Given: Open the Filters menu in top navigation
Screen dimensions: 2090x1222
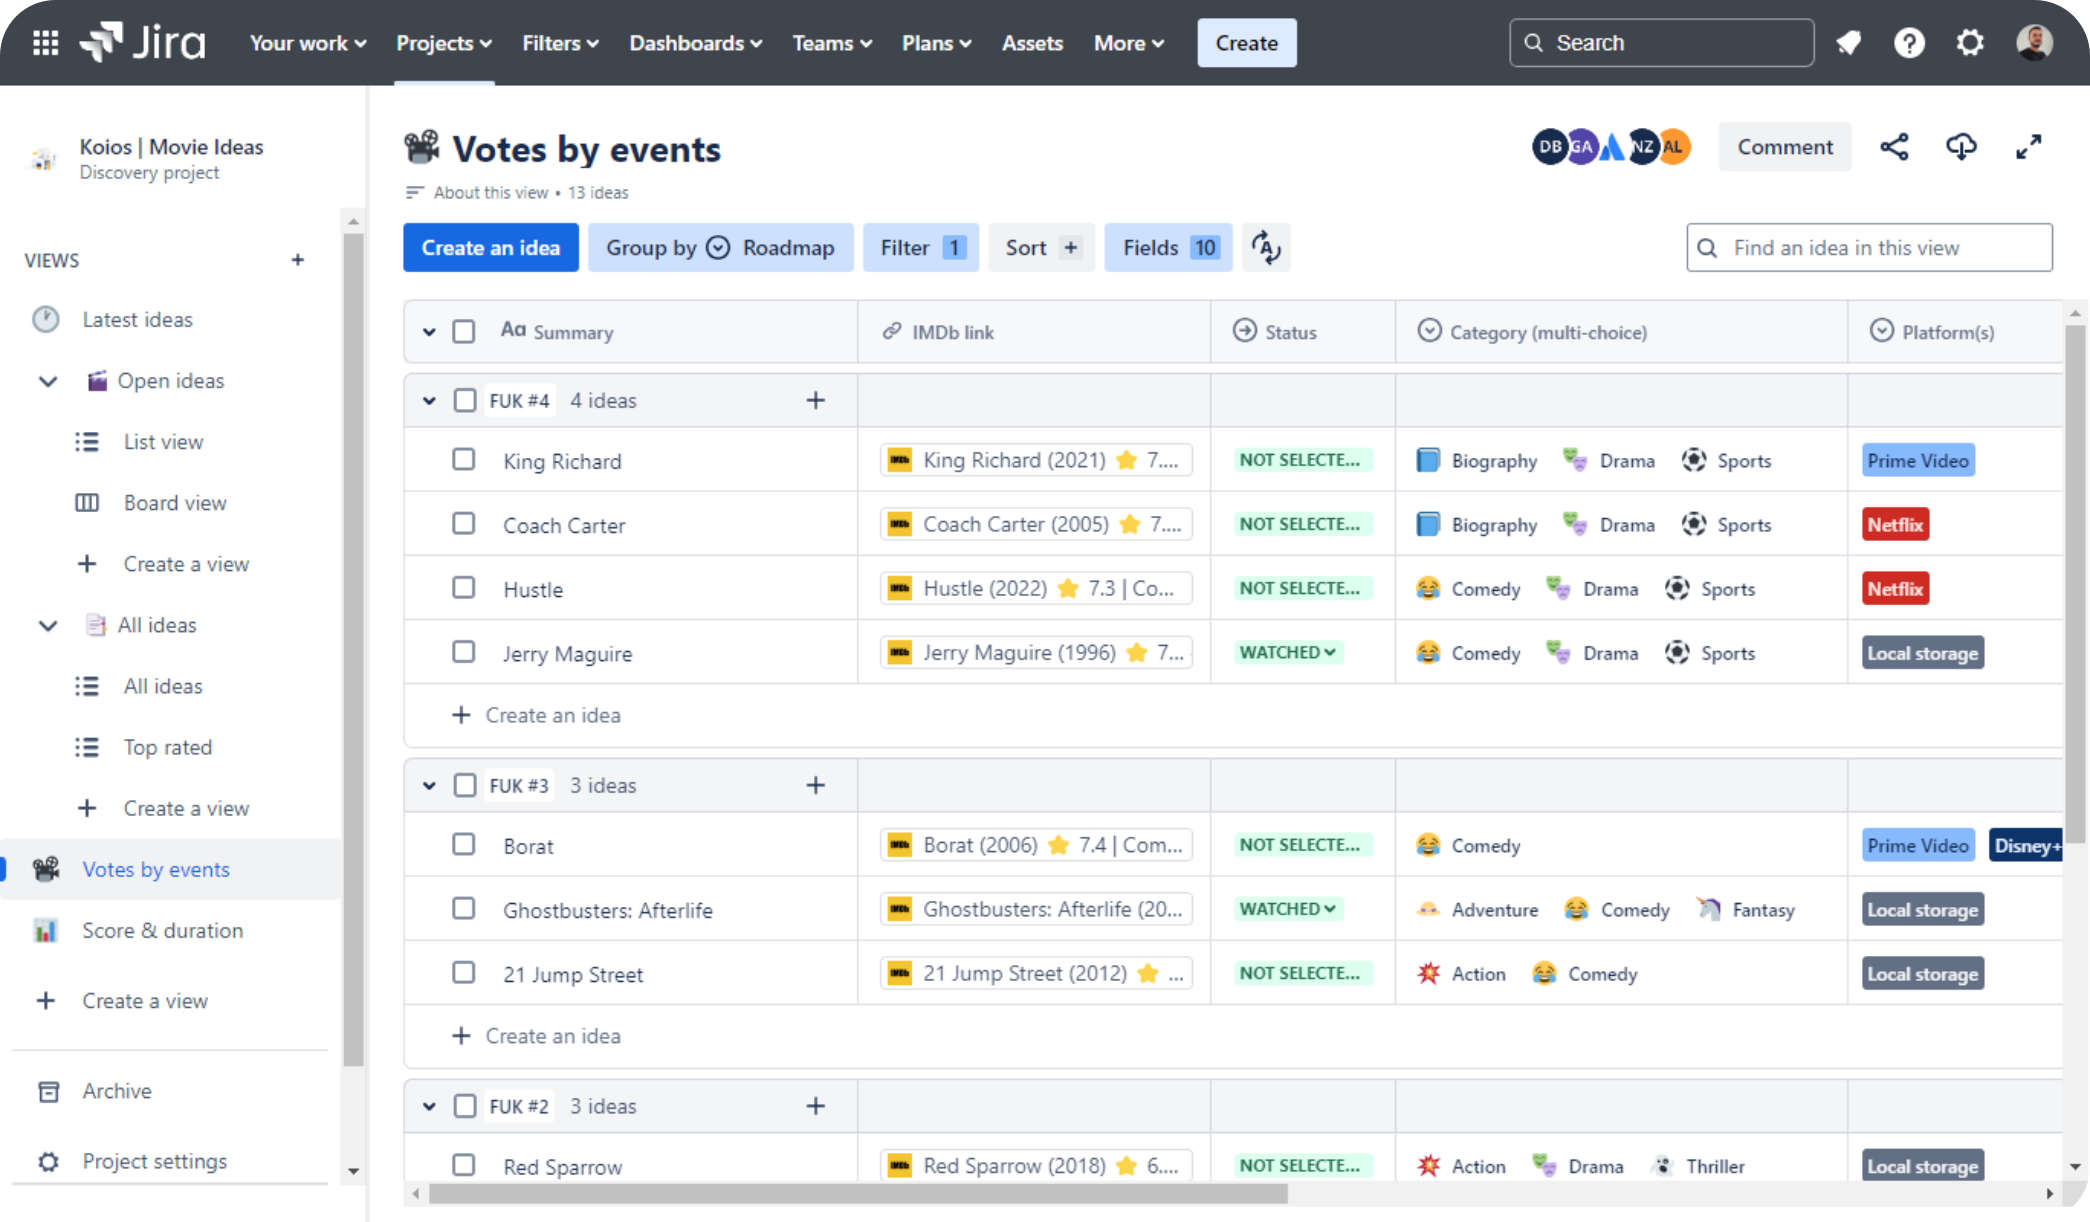Looking at the screenshot, I should click(560, 43).
